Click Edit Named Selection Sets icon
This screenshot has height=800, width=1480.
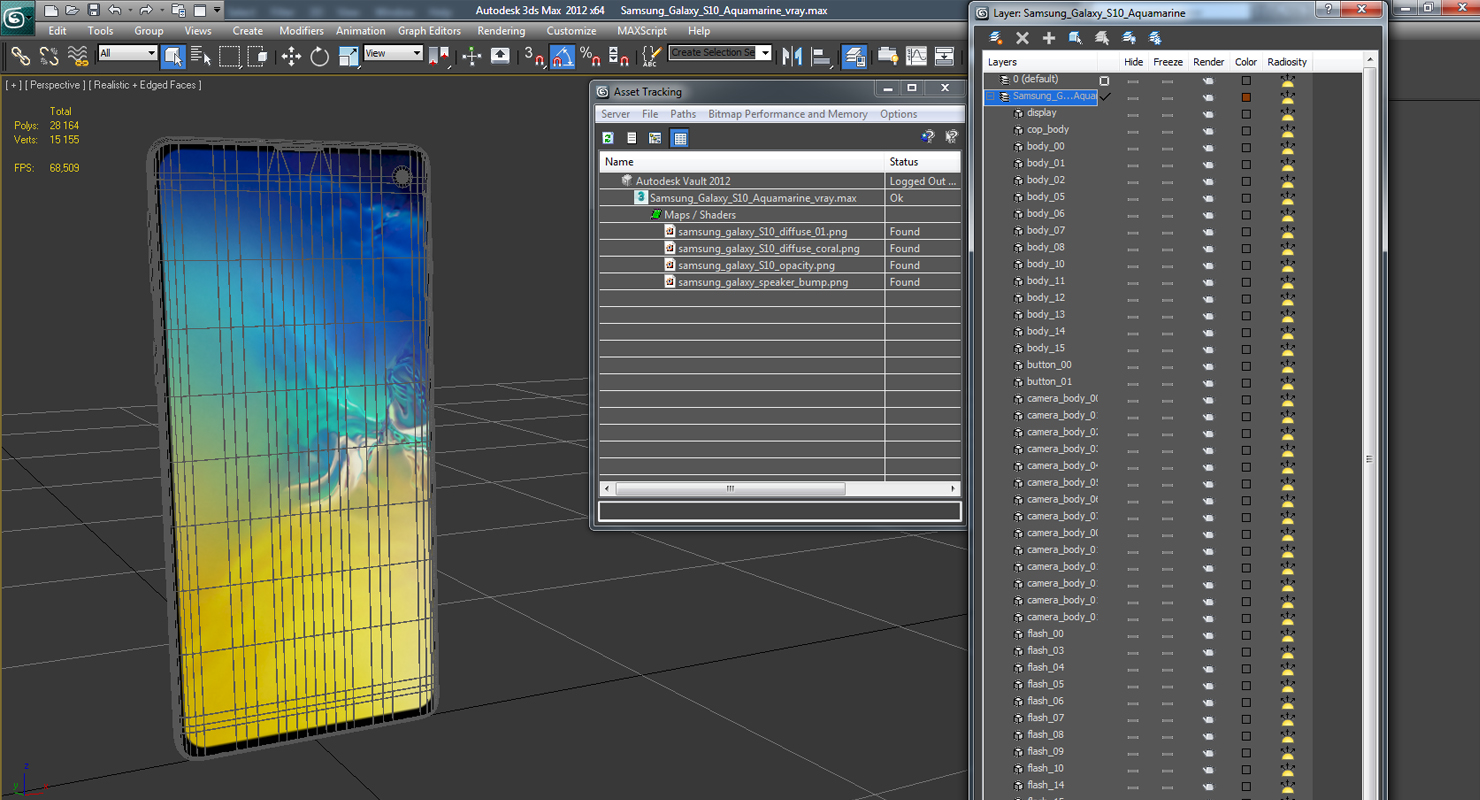[x=651, y=56]
